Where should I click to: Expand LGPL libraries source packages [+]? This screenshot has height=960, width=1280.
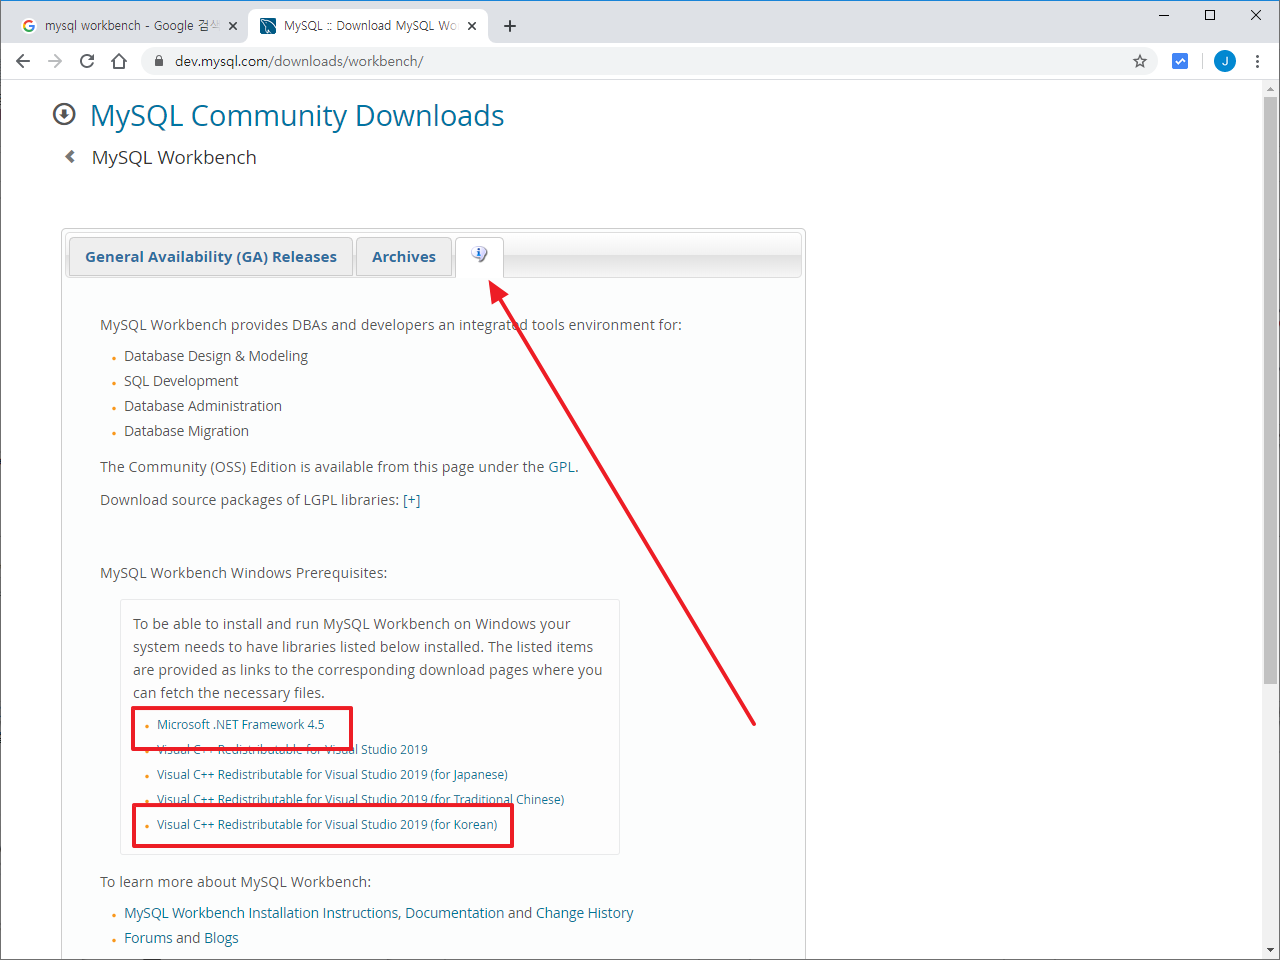412,500
